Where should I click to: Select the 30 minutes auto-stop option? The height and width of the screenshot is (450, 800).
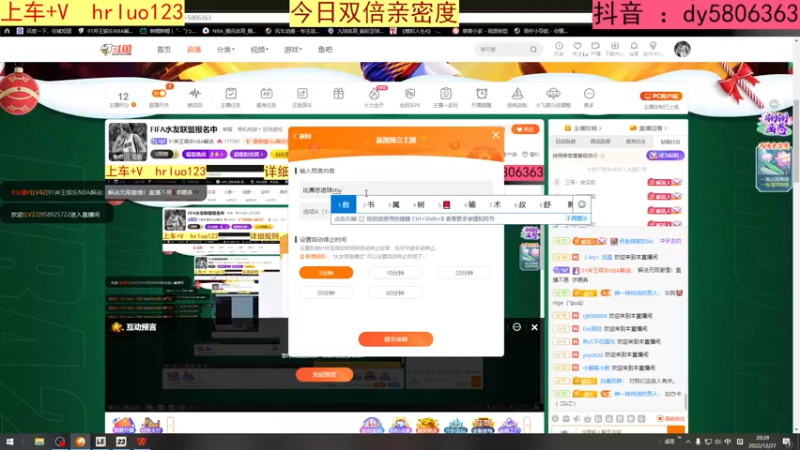pos(326,293)
